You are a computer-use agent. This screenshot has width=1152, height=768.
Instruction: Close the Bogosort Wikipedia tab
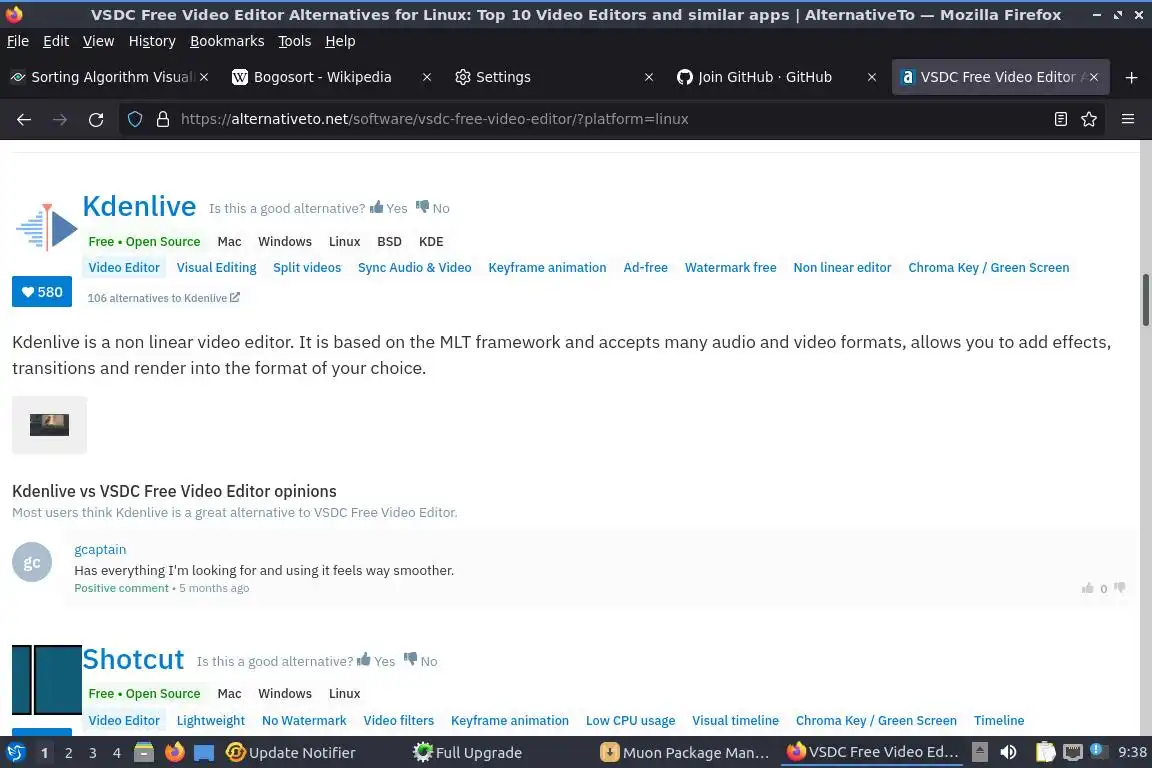point(427,77)
